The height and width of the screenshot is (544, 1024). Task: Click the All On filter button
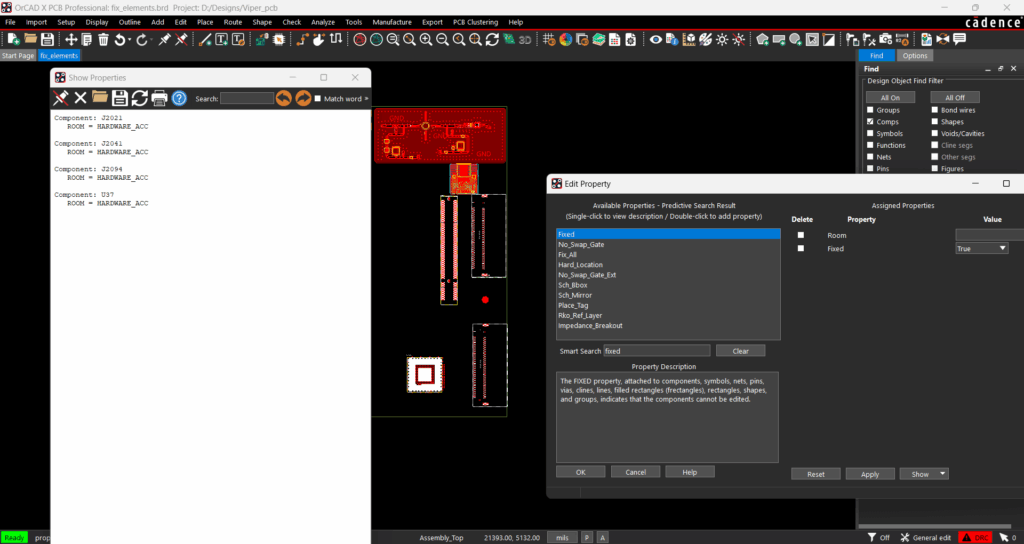tap(890, 97)
